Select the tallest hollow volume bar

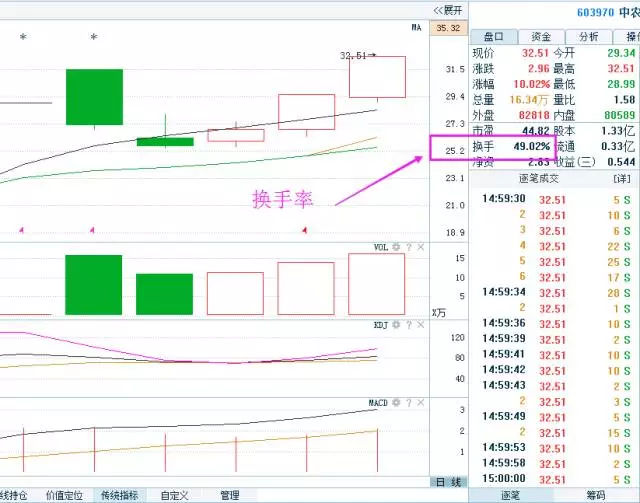[x=377, y=284]
